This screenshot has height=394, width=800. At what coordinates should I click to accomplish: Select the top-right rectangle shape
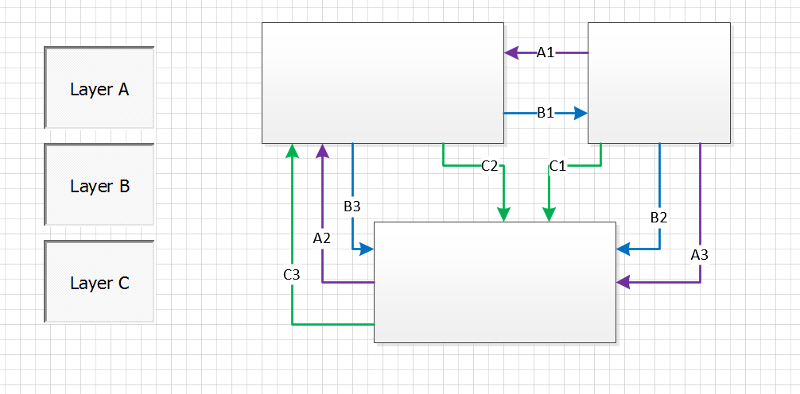[x=659, y=83]
